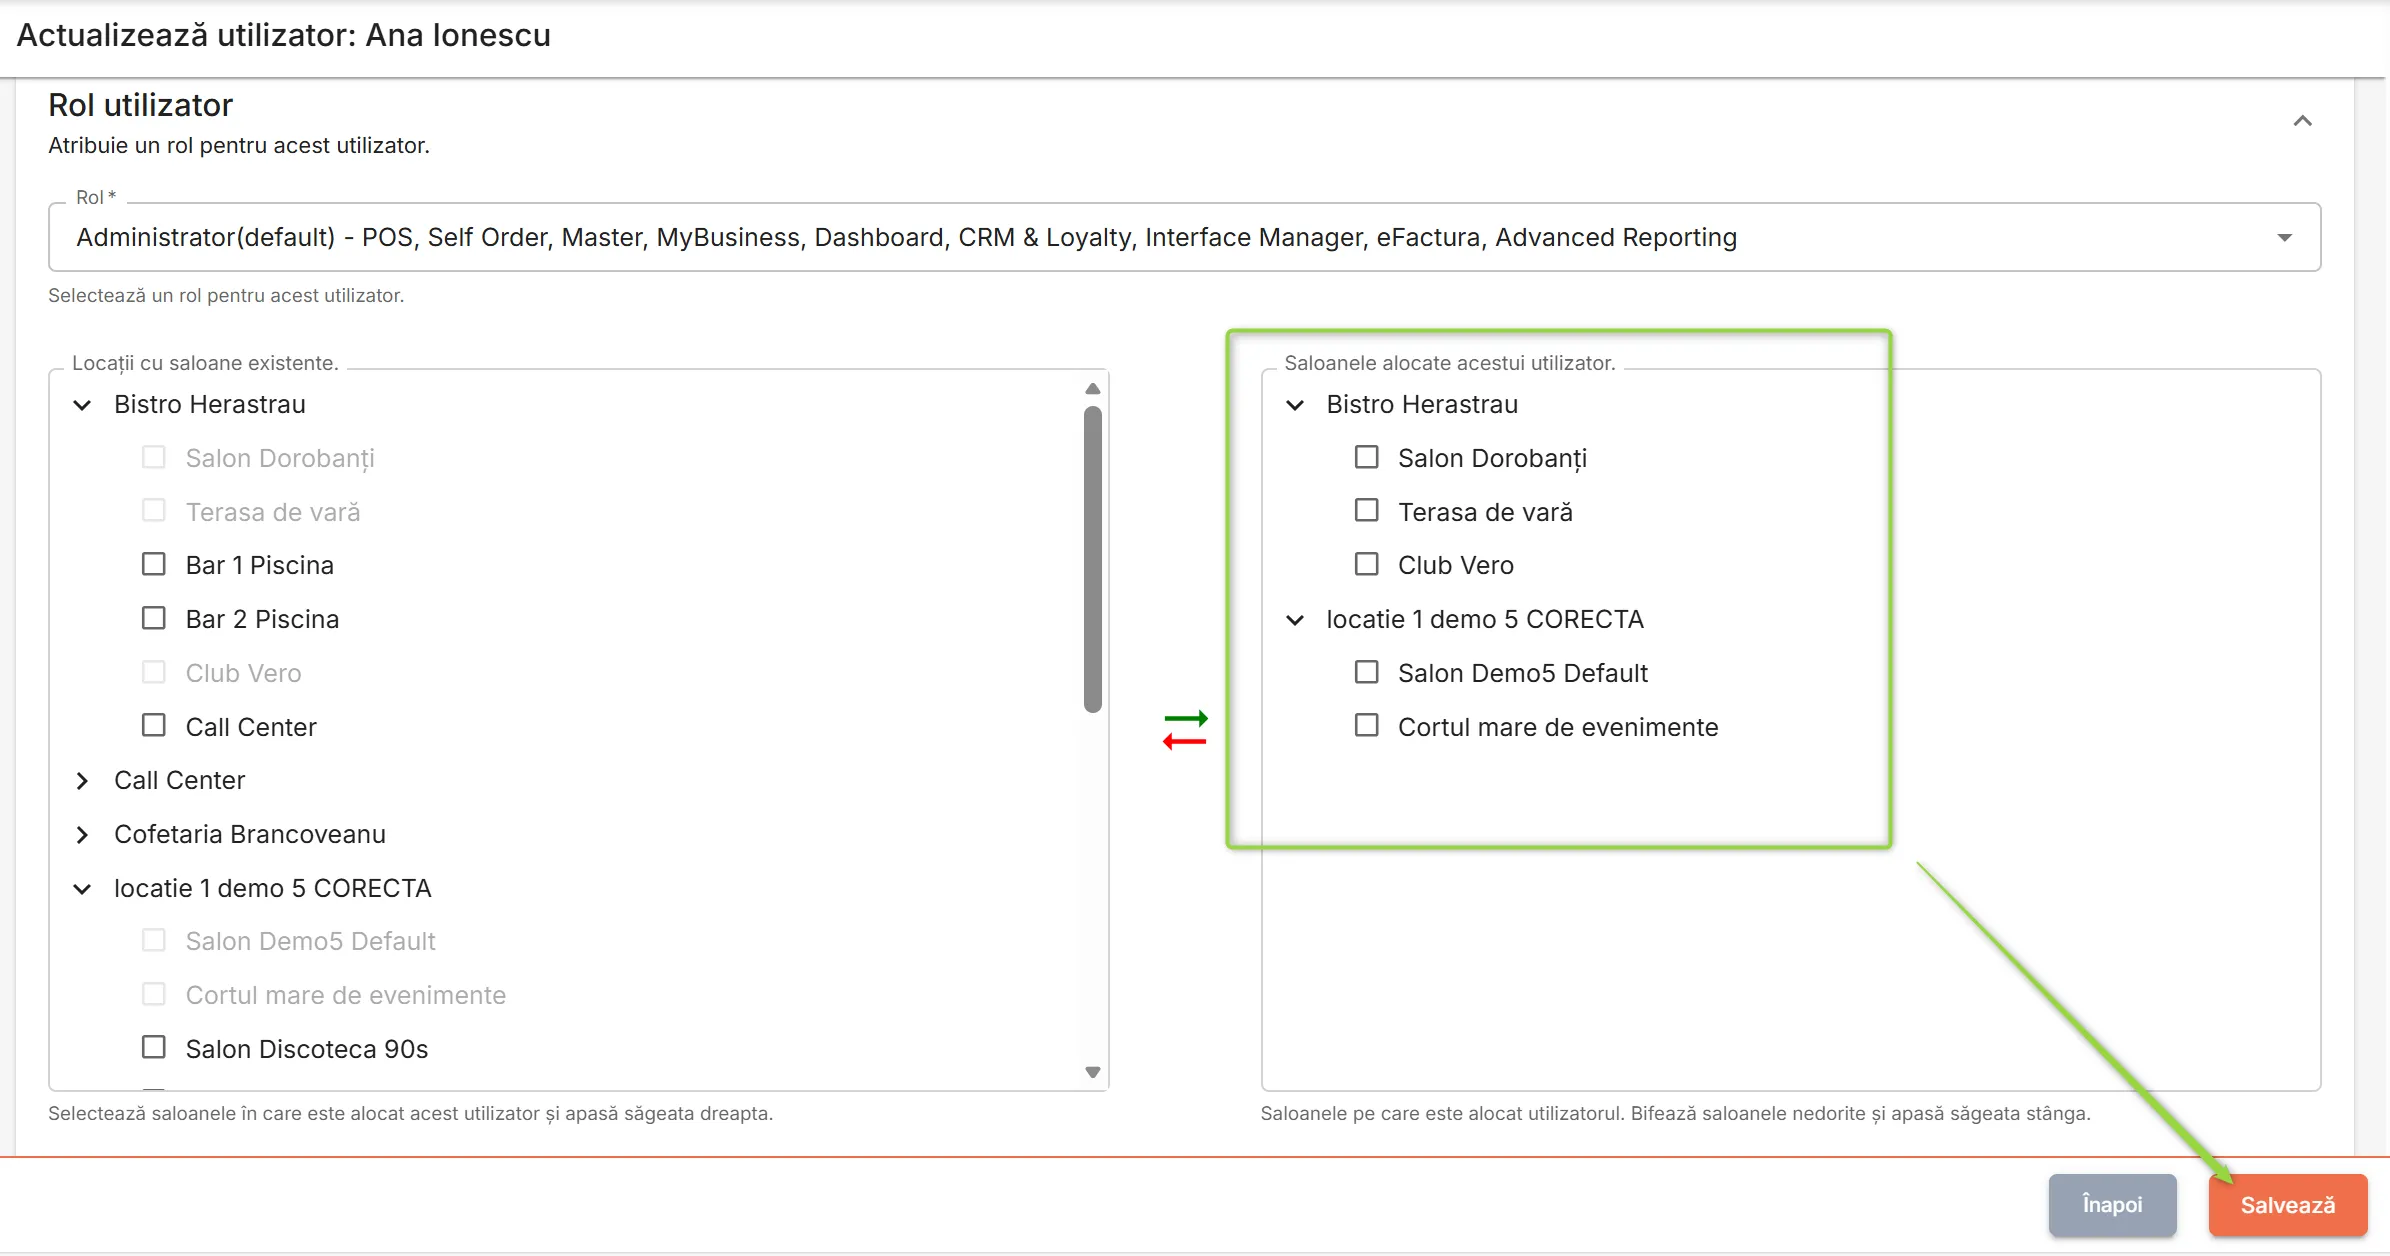Image resolution: width=2390 pixels, height=1256 pixels.
Task: Expand the Call Center location node
Action: 83,781
